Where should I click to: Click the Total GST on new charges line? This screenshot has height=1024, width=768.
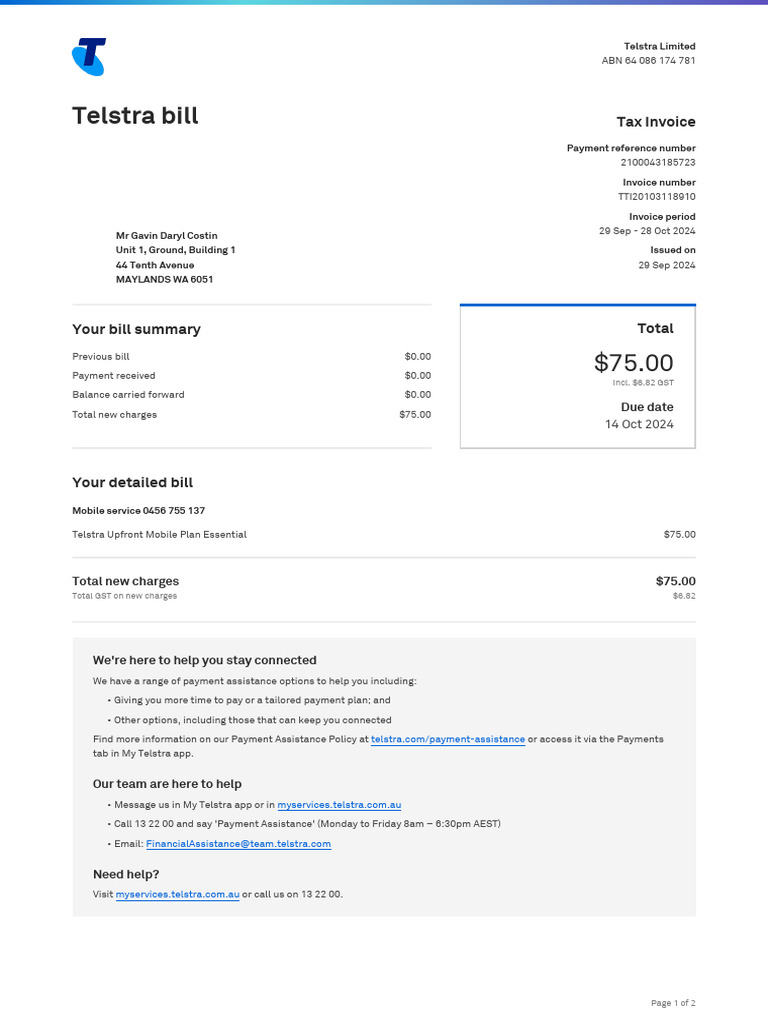click(x=124, y=596)
